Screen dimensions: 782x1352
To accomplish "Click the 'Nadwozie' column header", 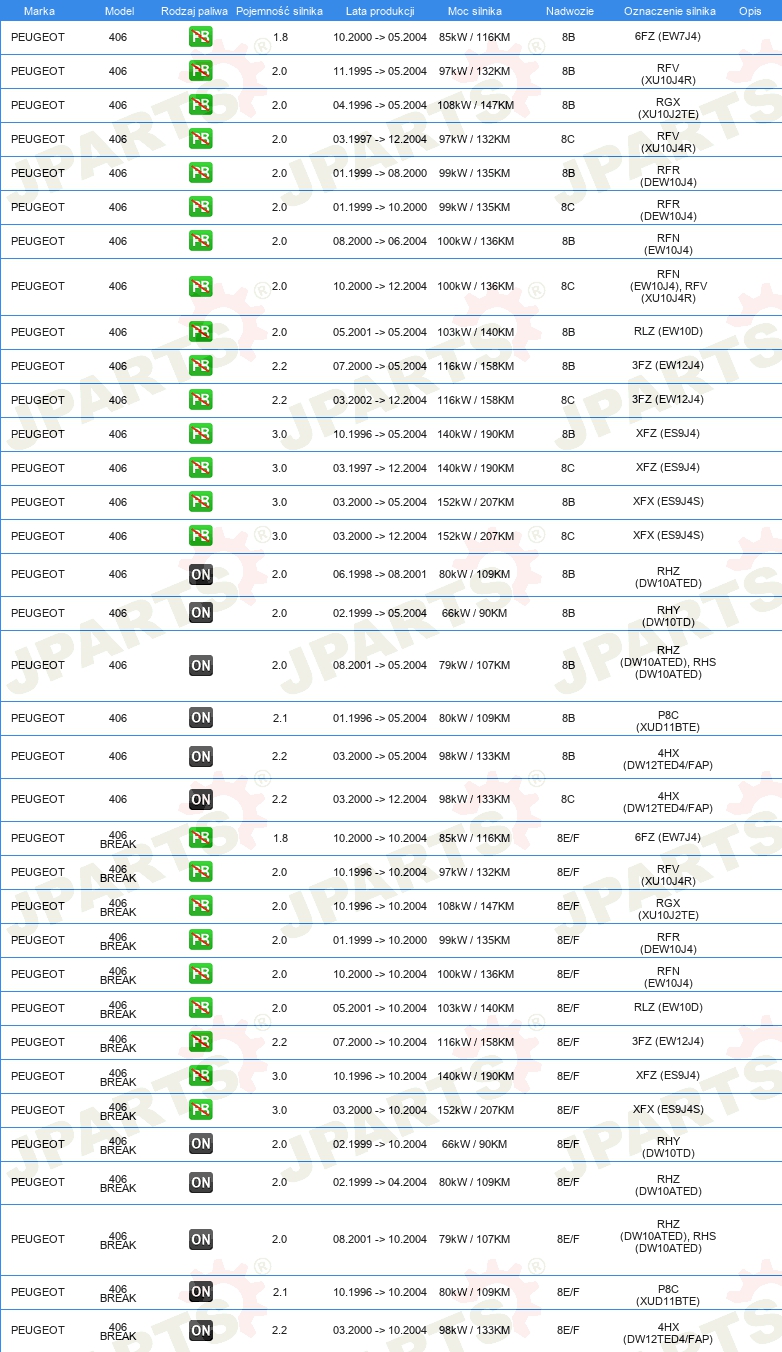I will 569,11.
